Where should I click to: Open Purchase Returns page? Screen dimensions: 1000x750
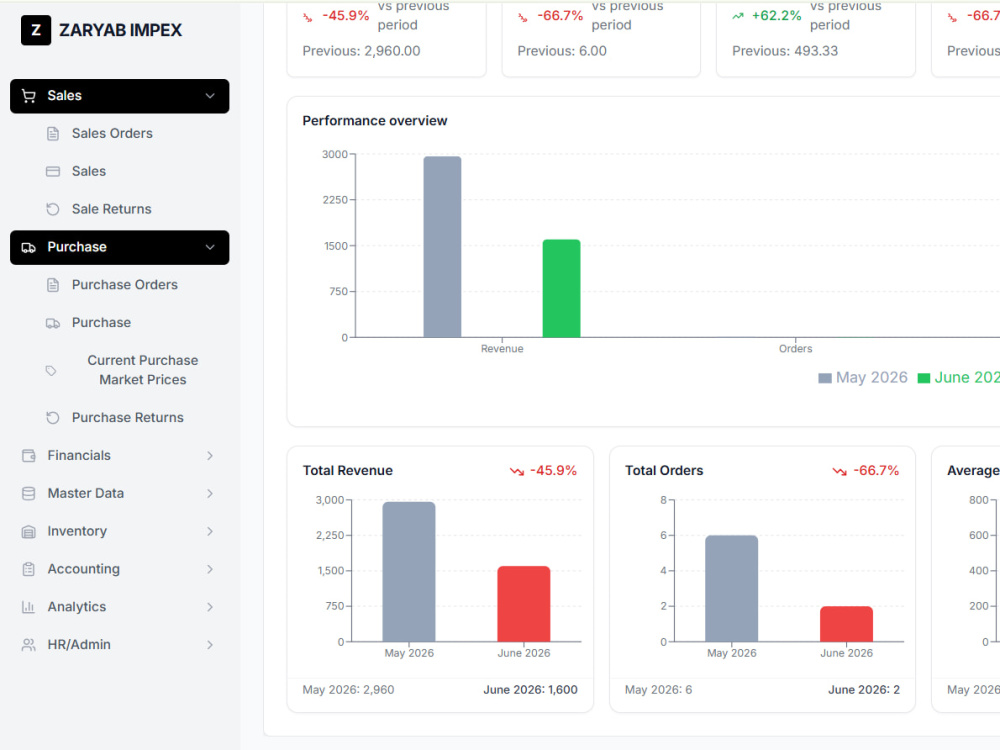128,418
